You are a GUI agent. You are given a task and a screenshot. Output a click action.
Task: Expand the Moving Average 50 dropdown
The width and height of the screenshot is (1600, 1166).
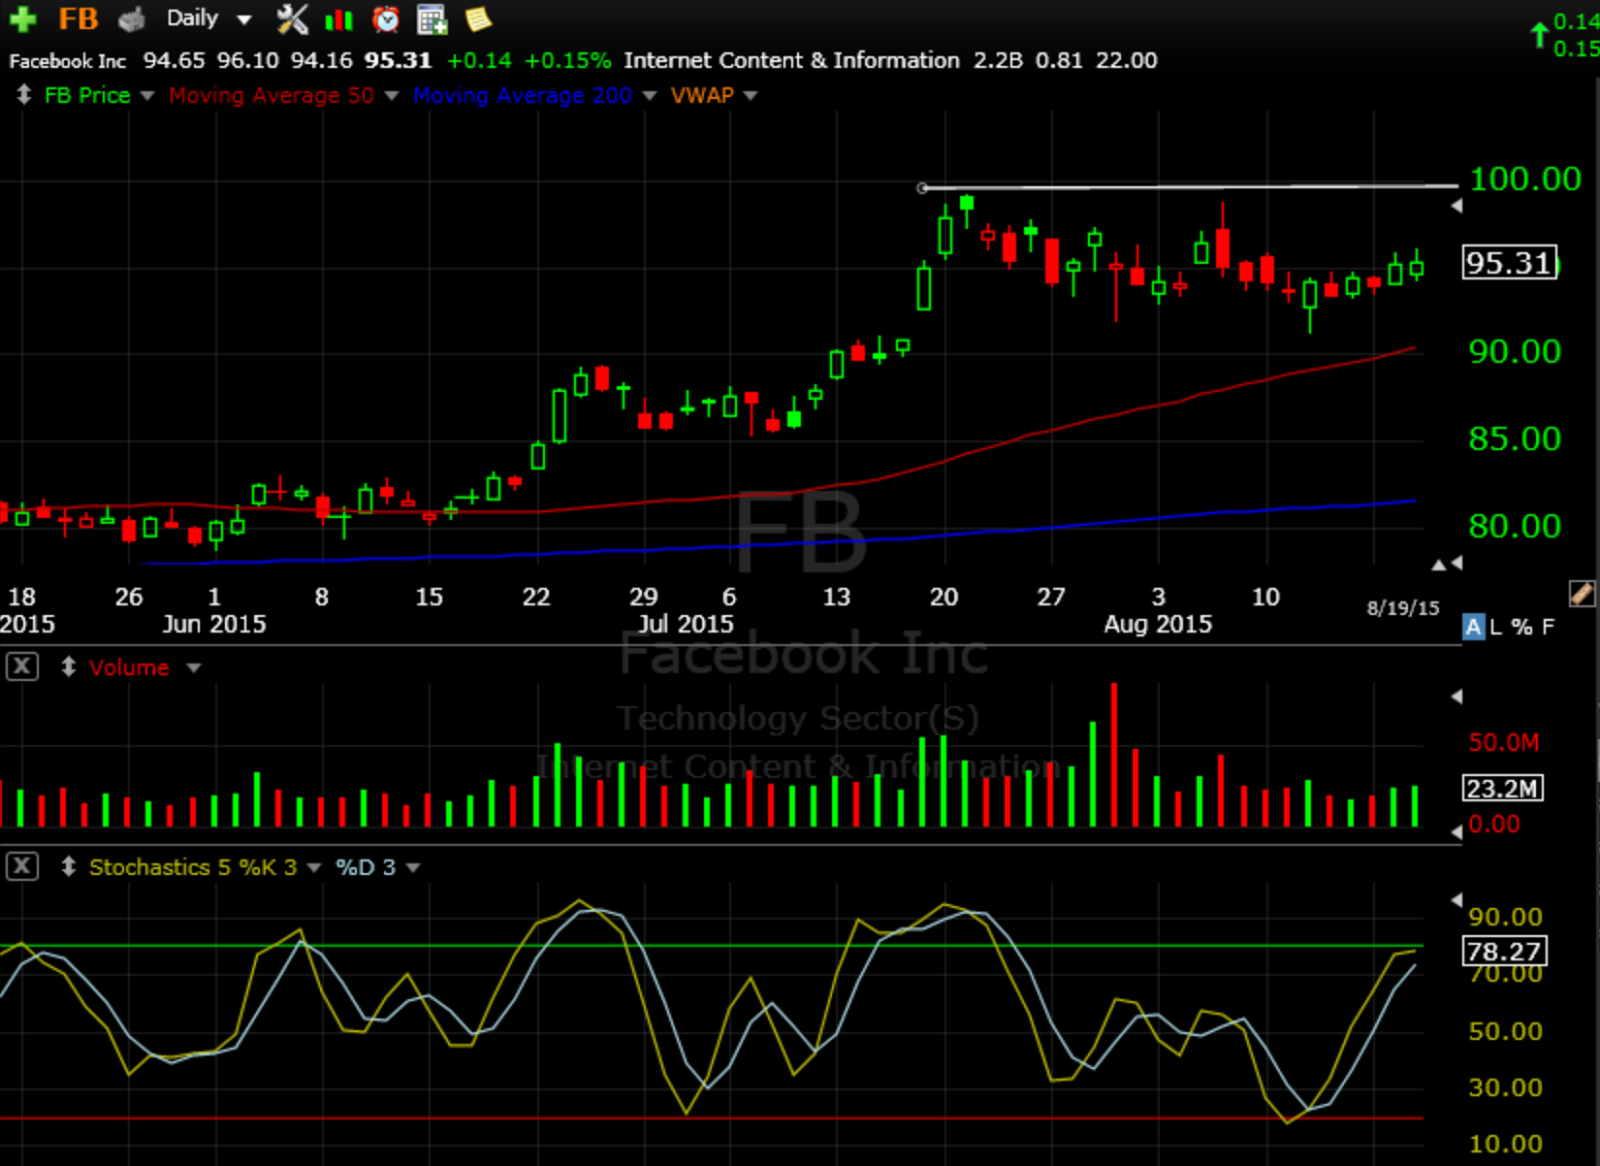click(391, 96)
